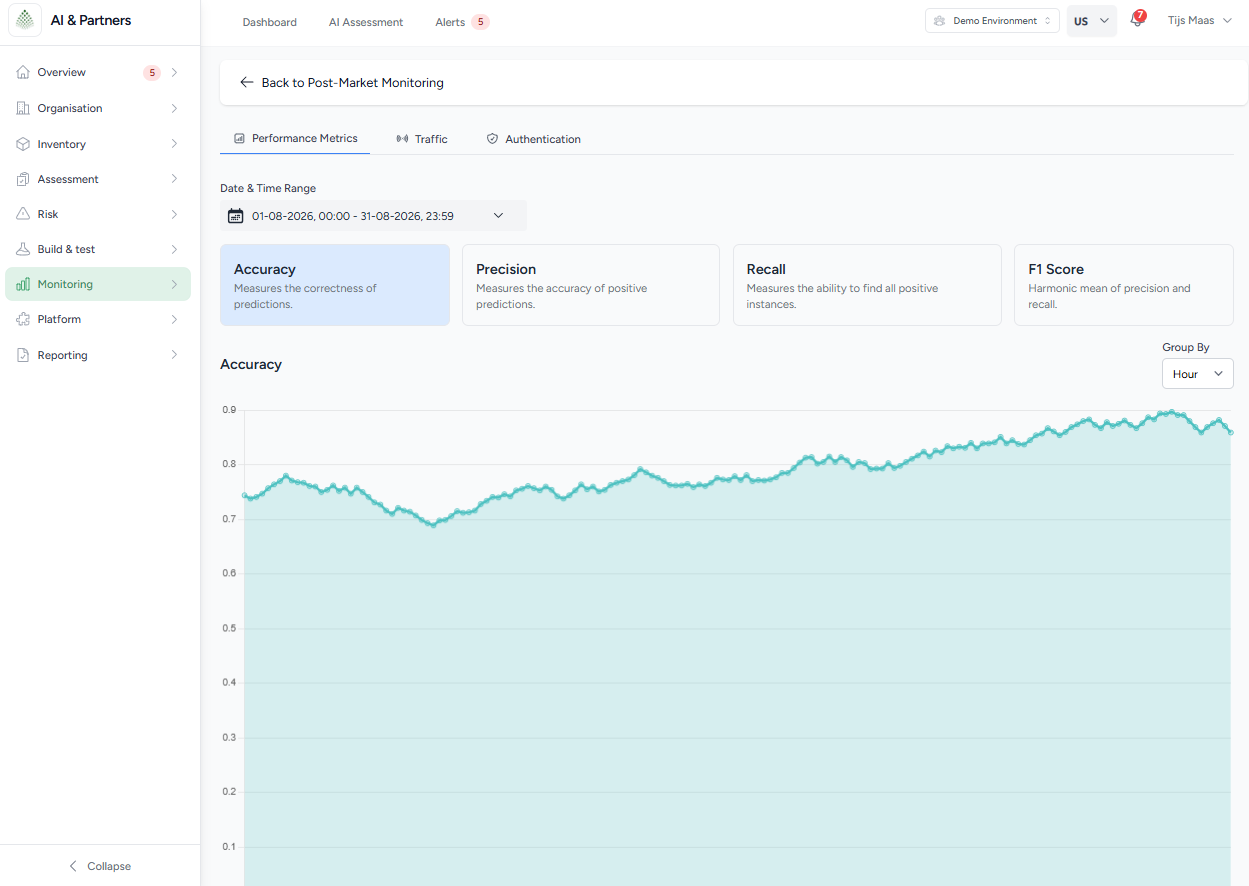Click the back arrow icon
1249x886 pixels.
pyautogui.click(x=247, y=82)
